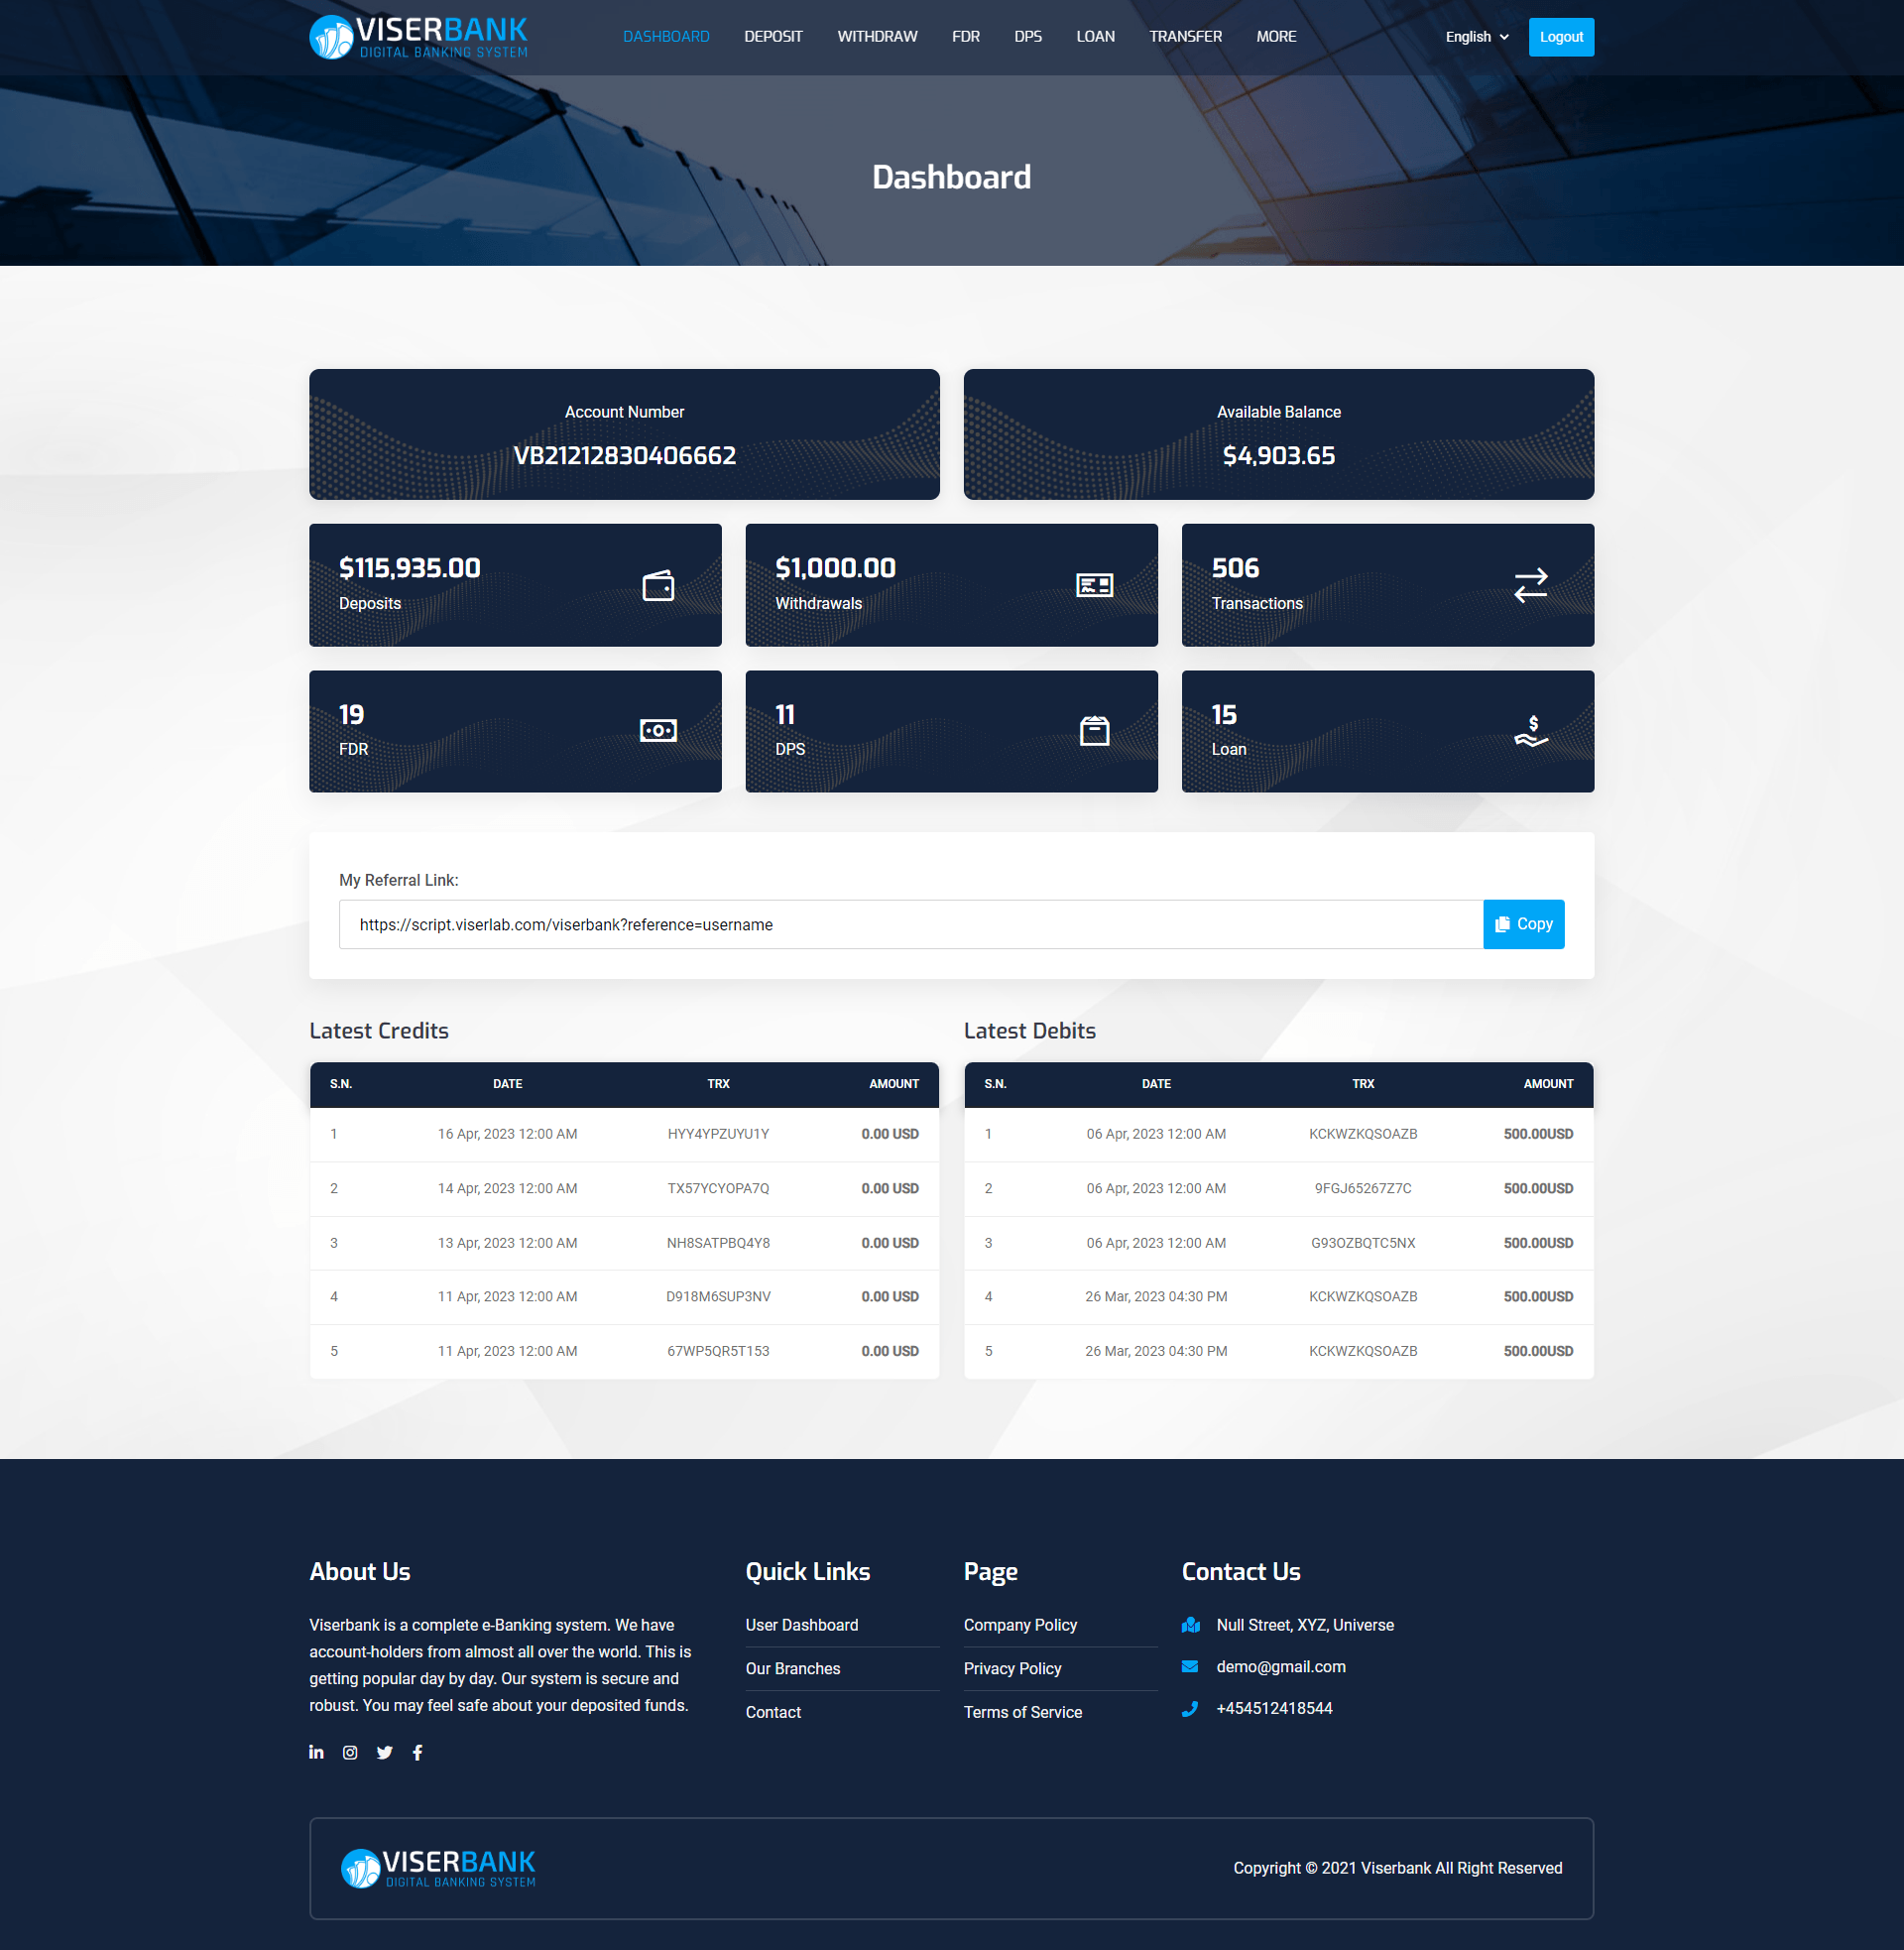
Task: Click the Transfer navigation tab
Action: click(x=1186, y=37)
